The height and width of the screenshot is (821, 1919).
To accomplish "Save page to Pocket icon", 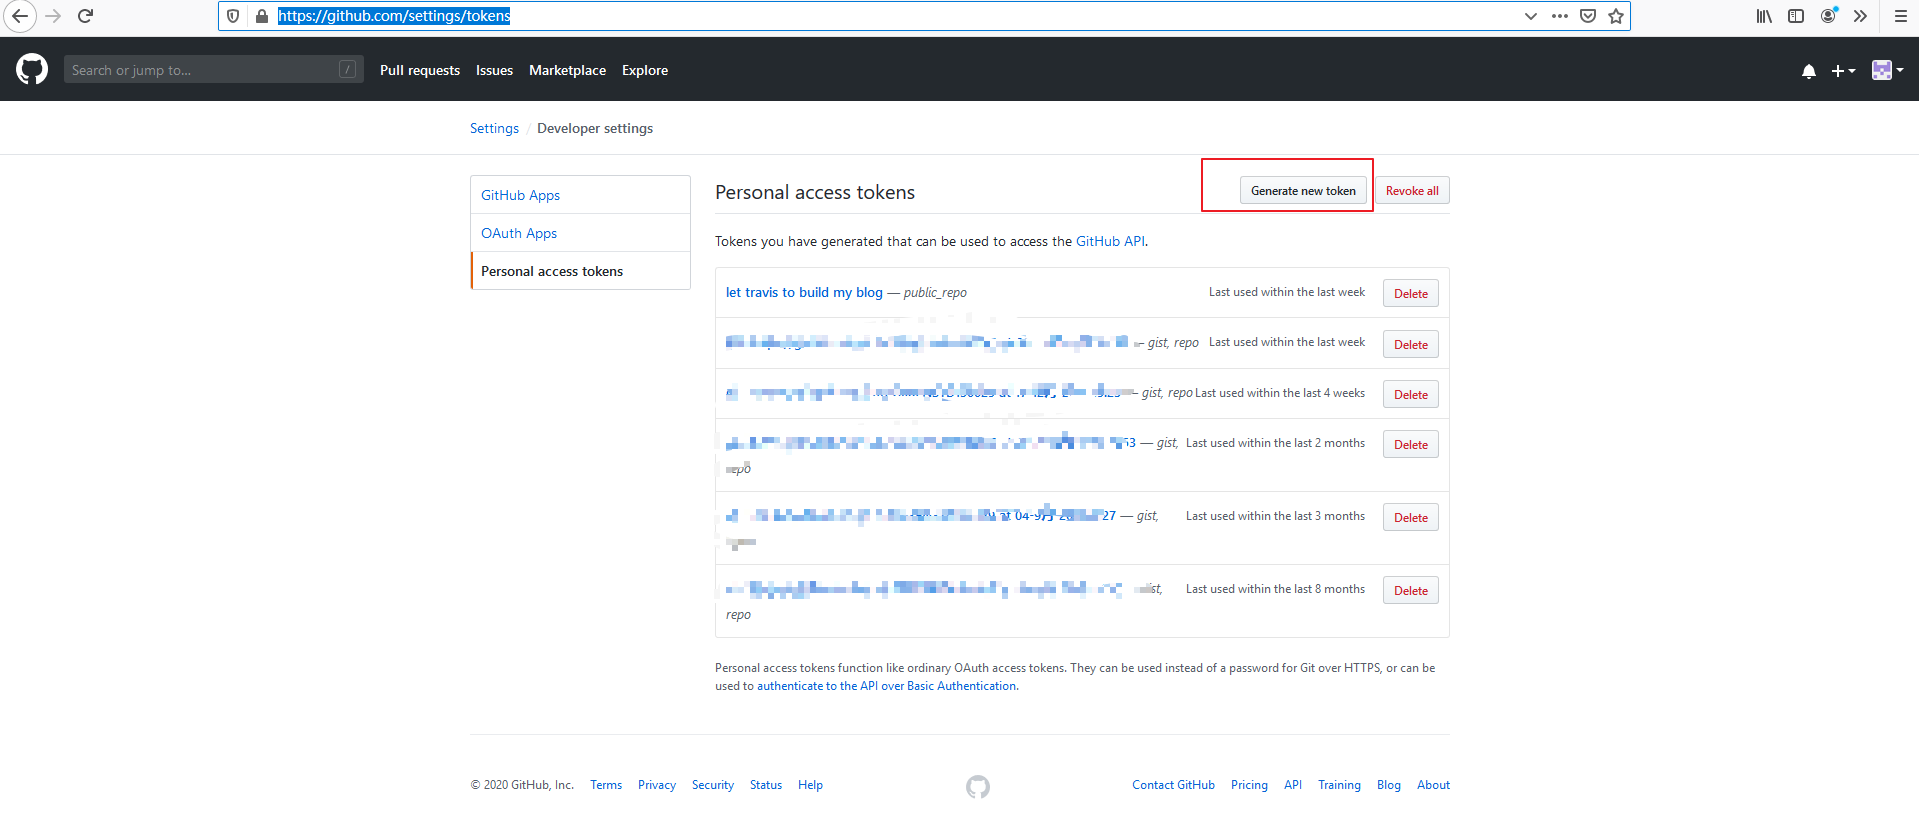I will (x=1588, y=16).
